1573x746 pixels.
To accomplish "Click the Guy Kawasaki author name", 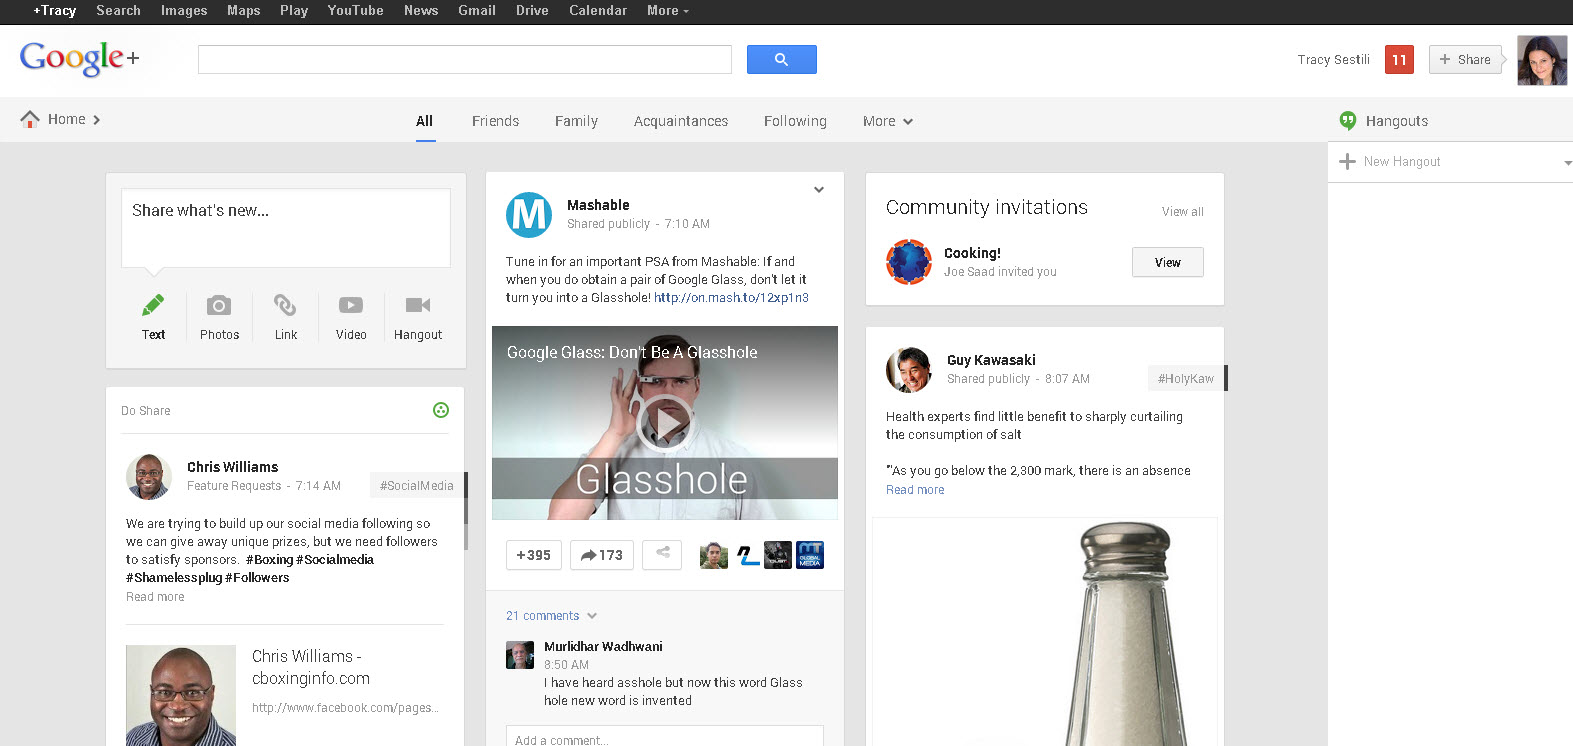I will [x=991, y=360].
